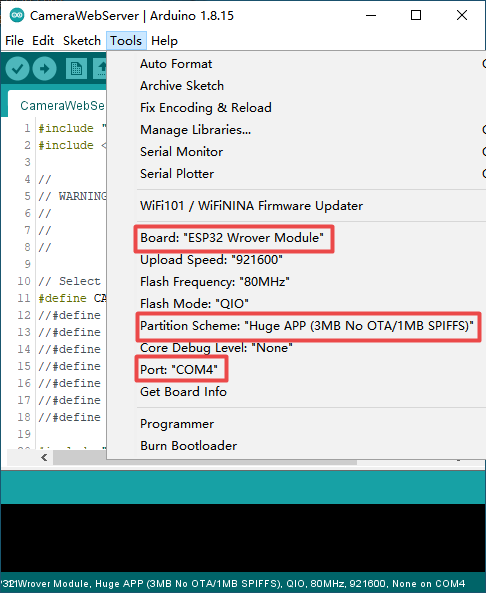Open WiFi101 / WiFiNINA Firmware Updater
Image resolution: width=486 pixels, height=593 pixels.
click(x=296, y=206)
